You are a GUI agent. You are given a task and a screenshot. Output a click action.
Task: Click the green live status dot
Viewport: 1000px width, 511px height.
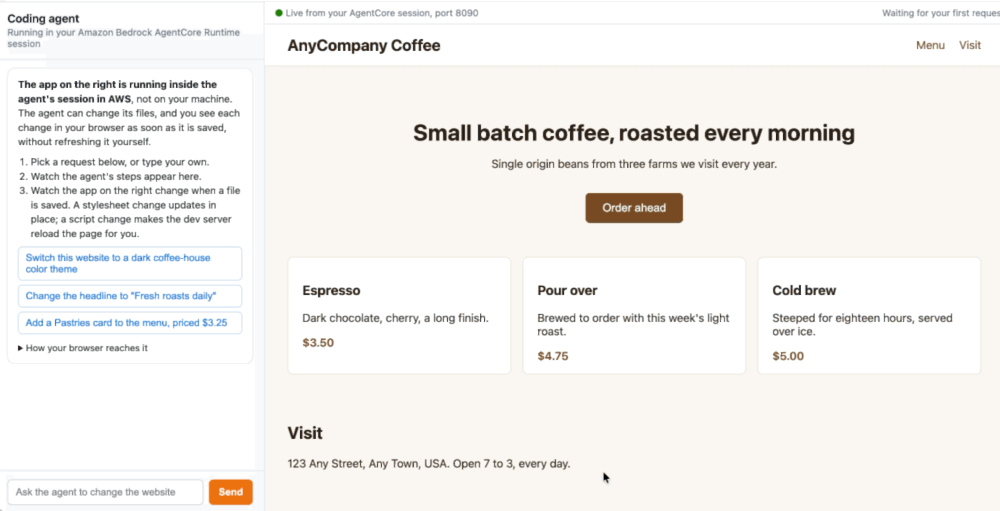pos(279,13)
